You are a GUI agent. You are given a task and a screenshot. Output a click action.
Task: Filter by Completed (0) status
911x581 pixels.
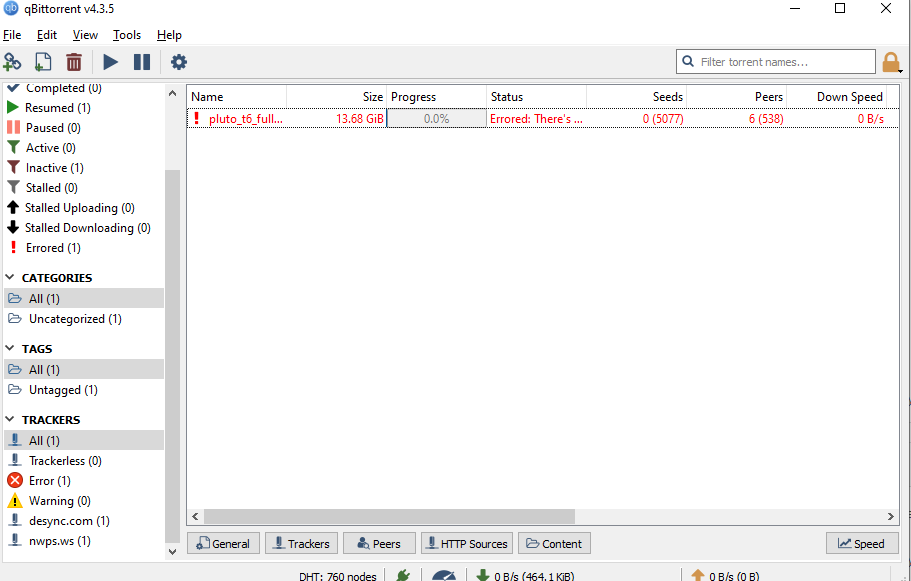(x=54, y=88)
